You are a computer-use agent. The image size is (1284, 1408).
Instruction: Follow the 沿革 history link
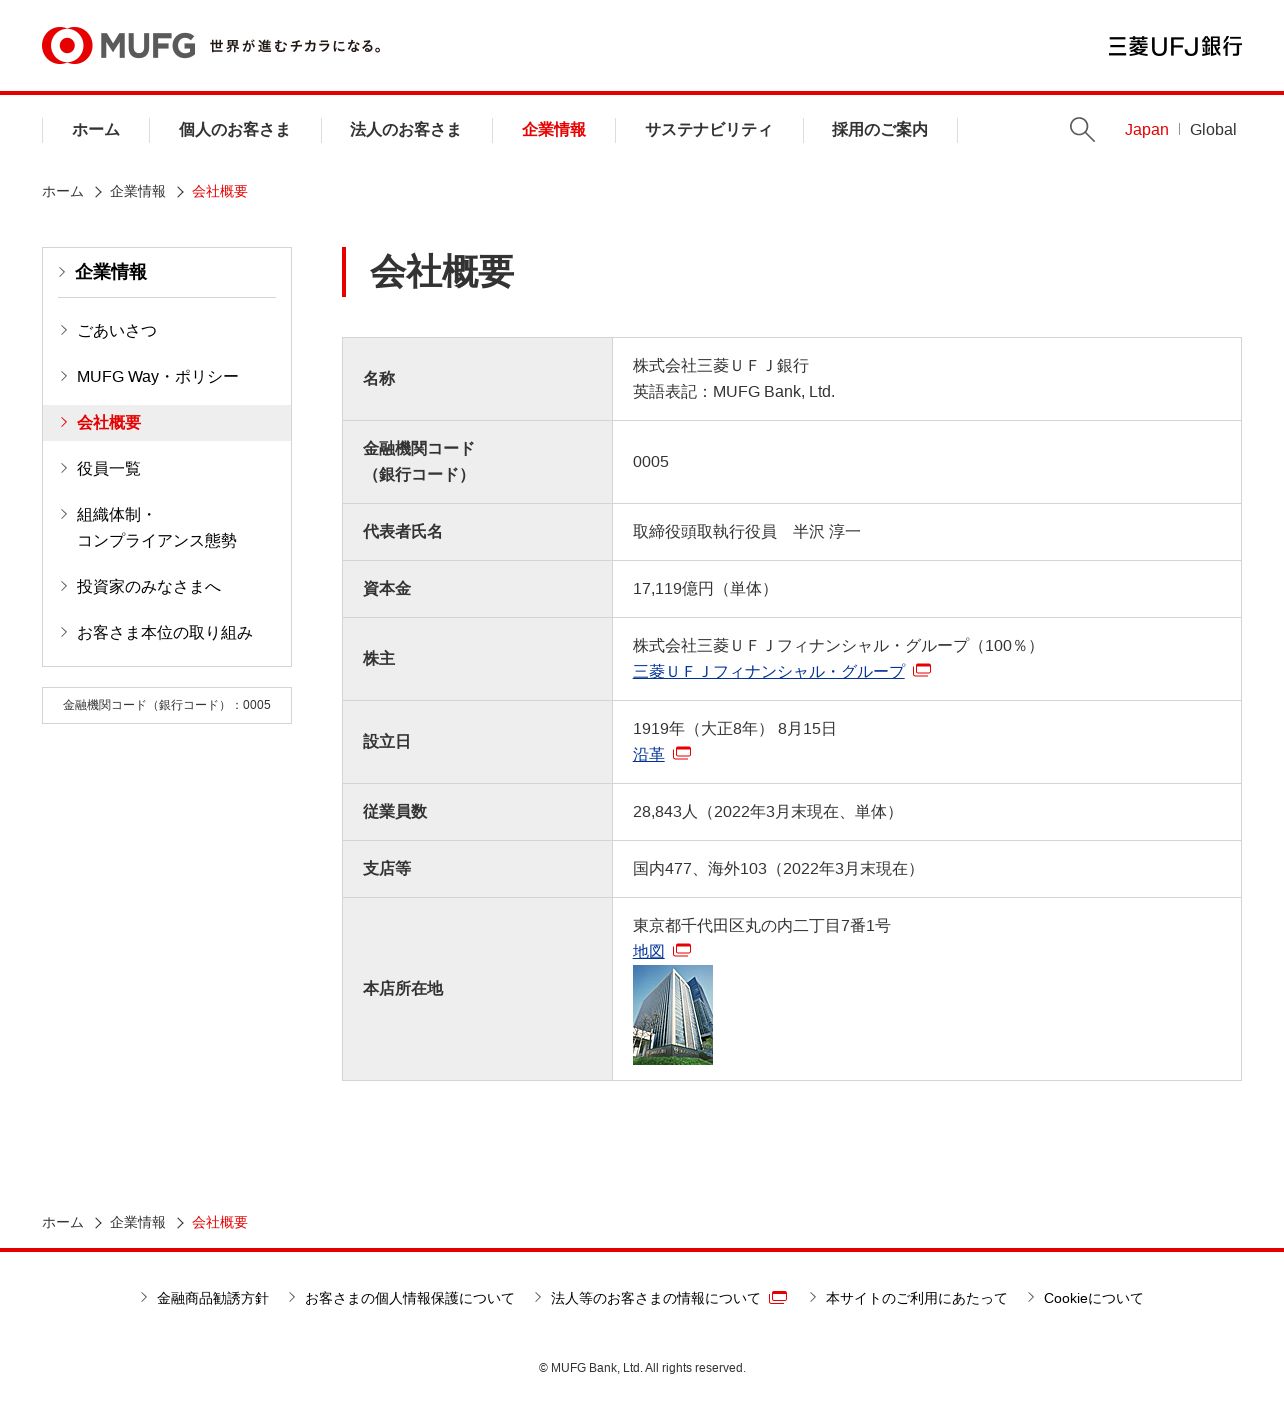point(649,755)
